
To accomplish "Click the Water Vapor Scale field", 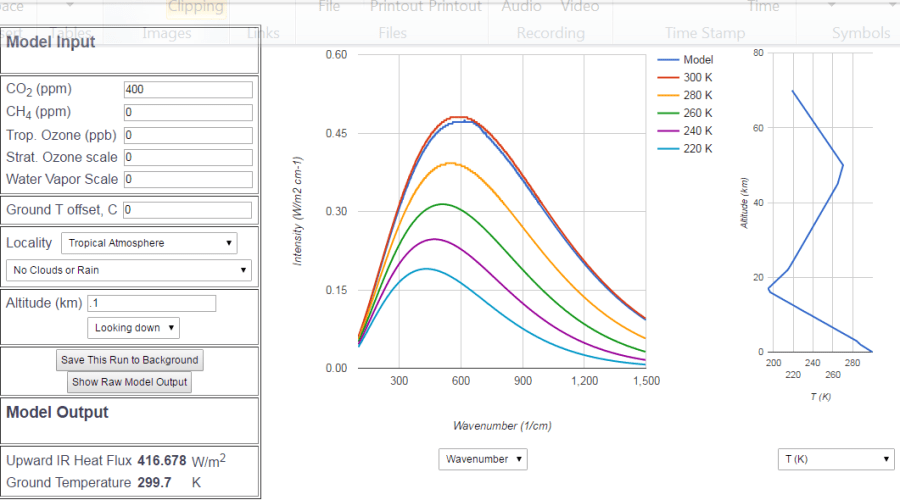I will [188, 180].
